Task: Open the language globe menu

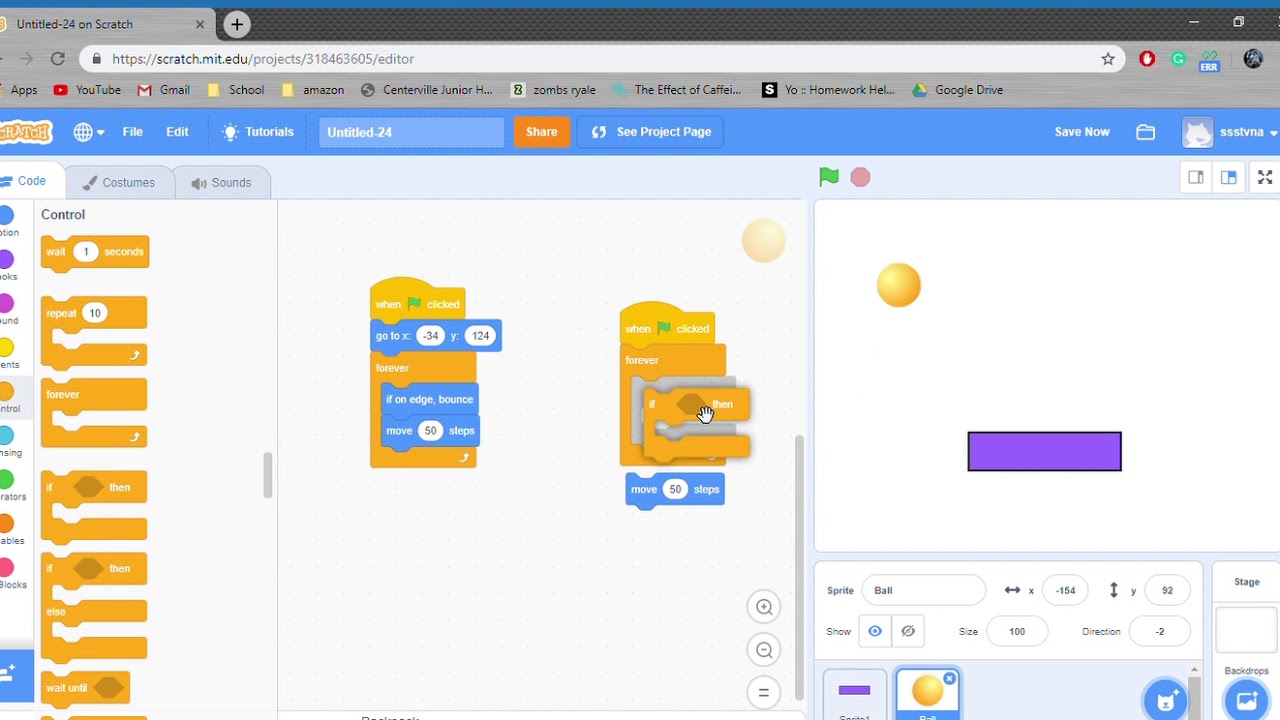Action: (x=88, y=132)
